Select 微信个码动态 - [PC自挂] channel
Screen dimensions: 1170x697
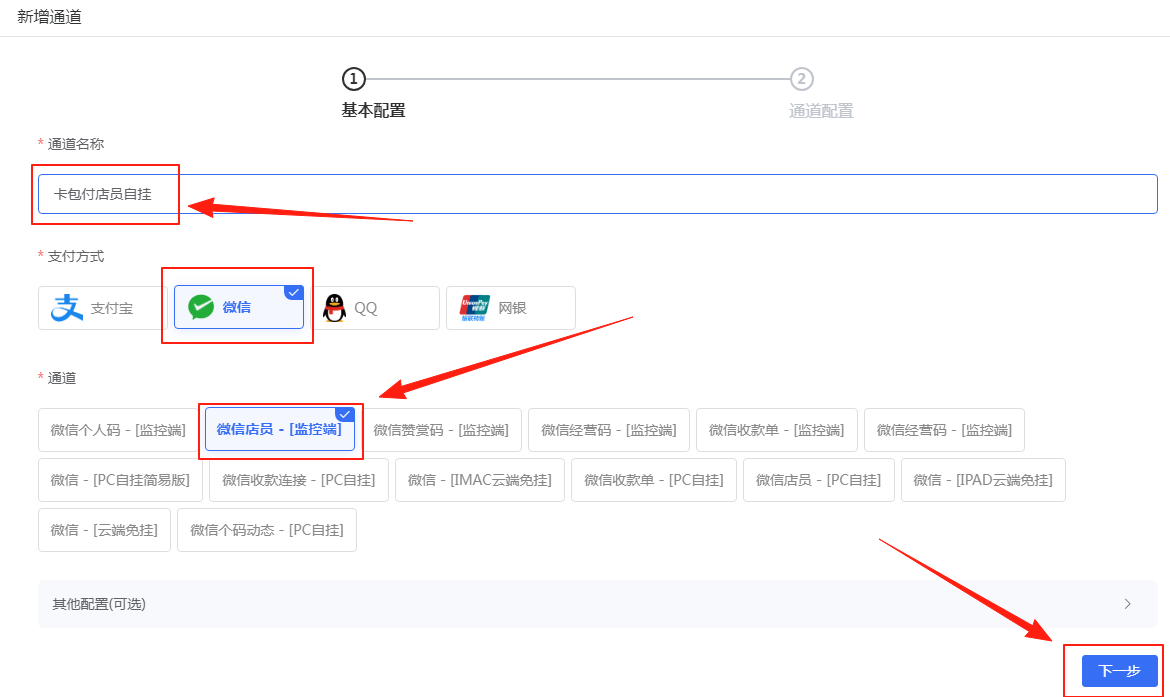point(266,530)
